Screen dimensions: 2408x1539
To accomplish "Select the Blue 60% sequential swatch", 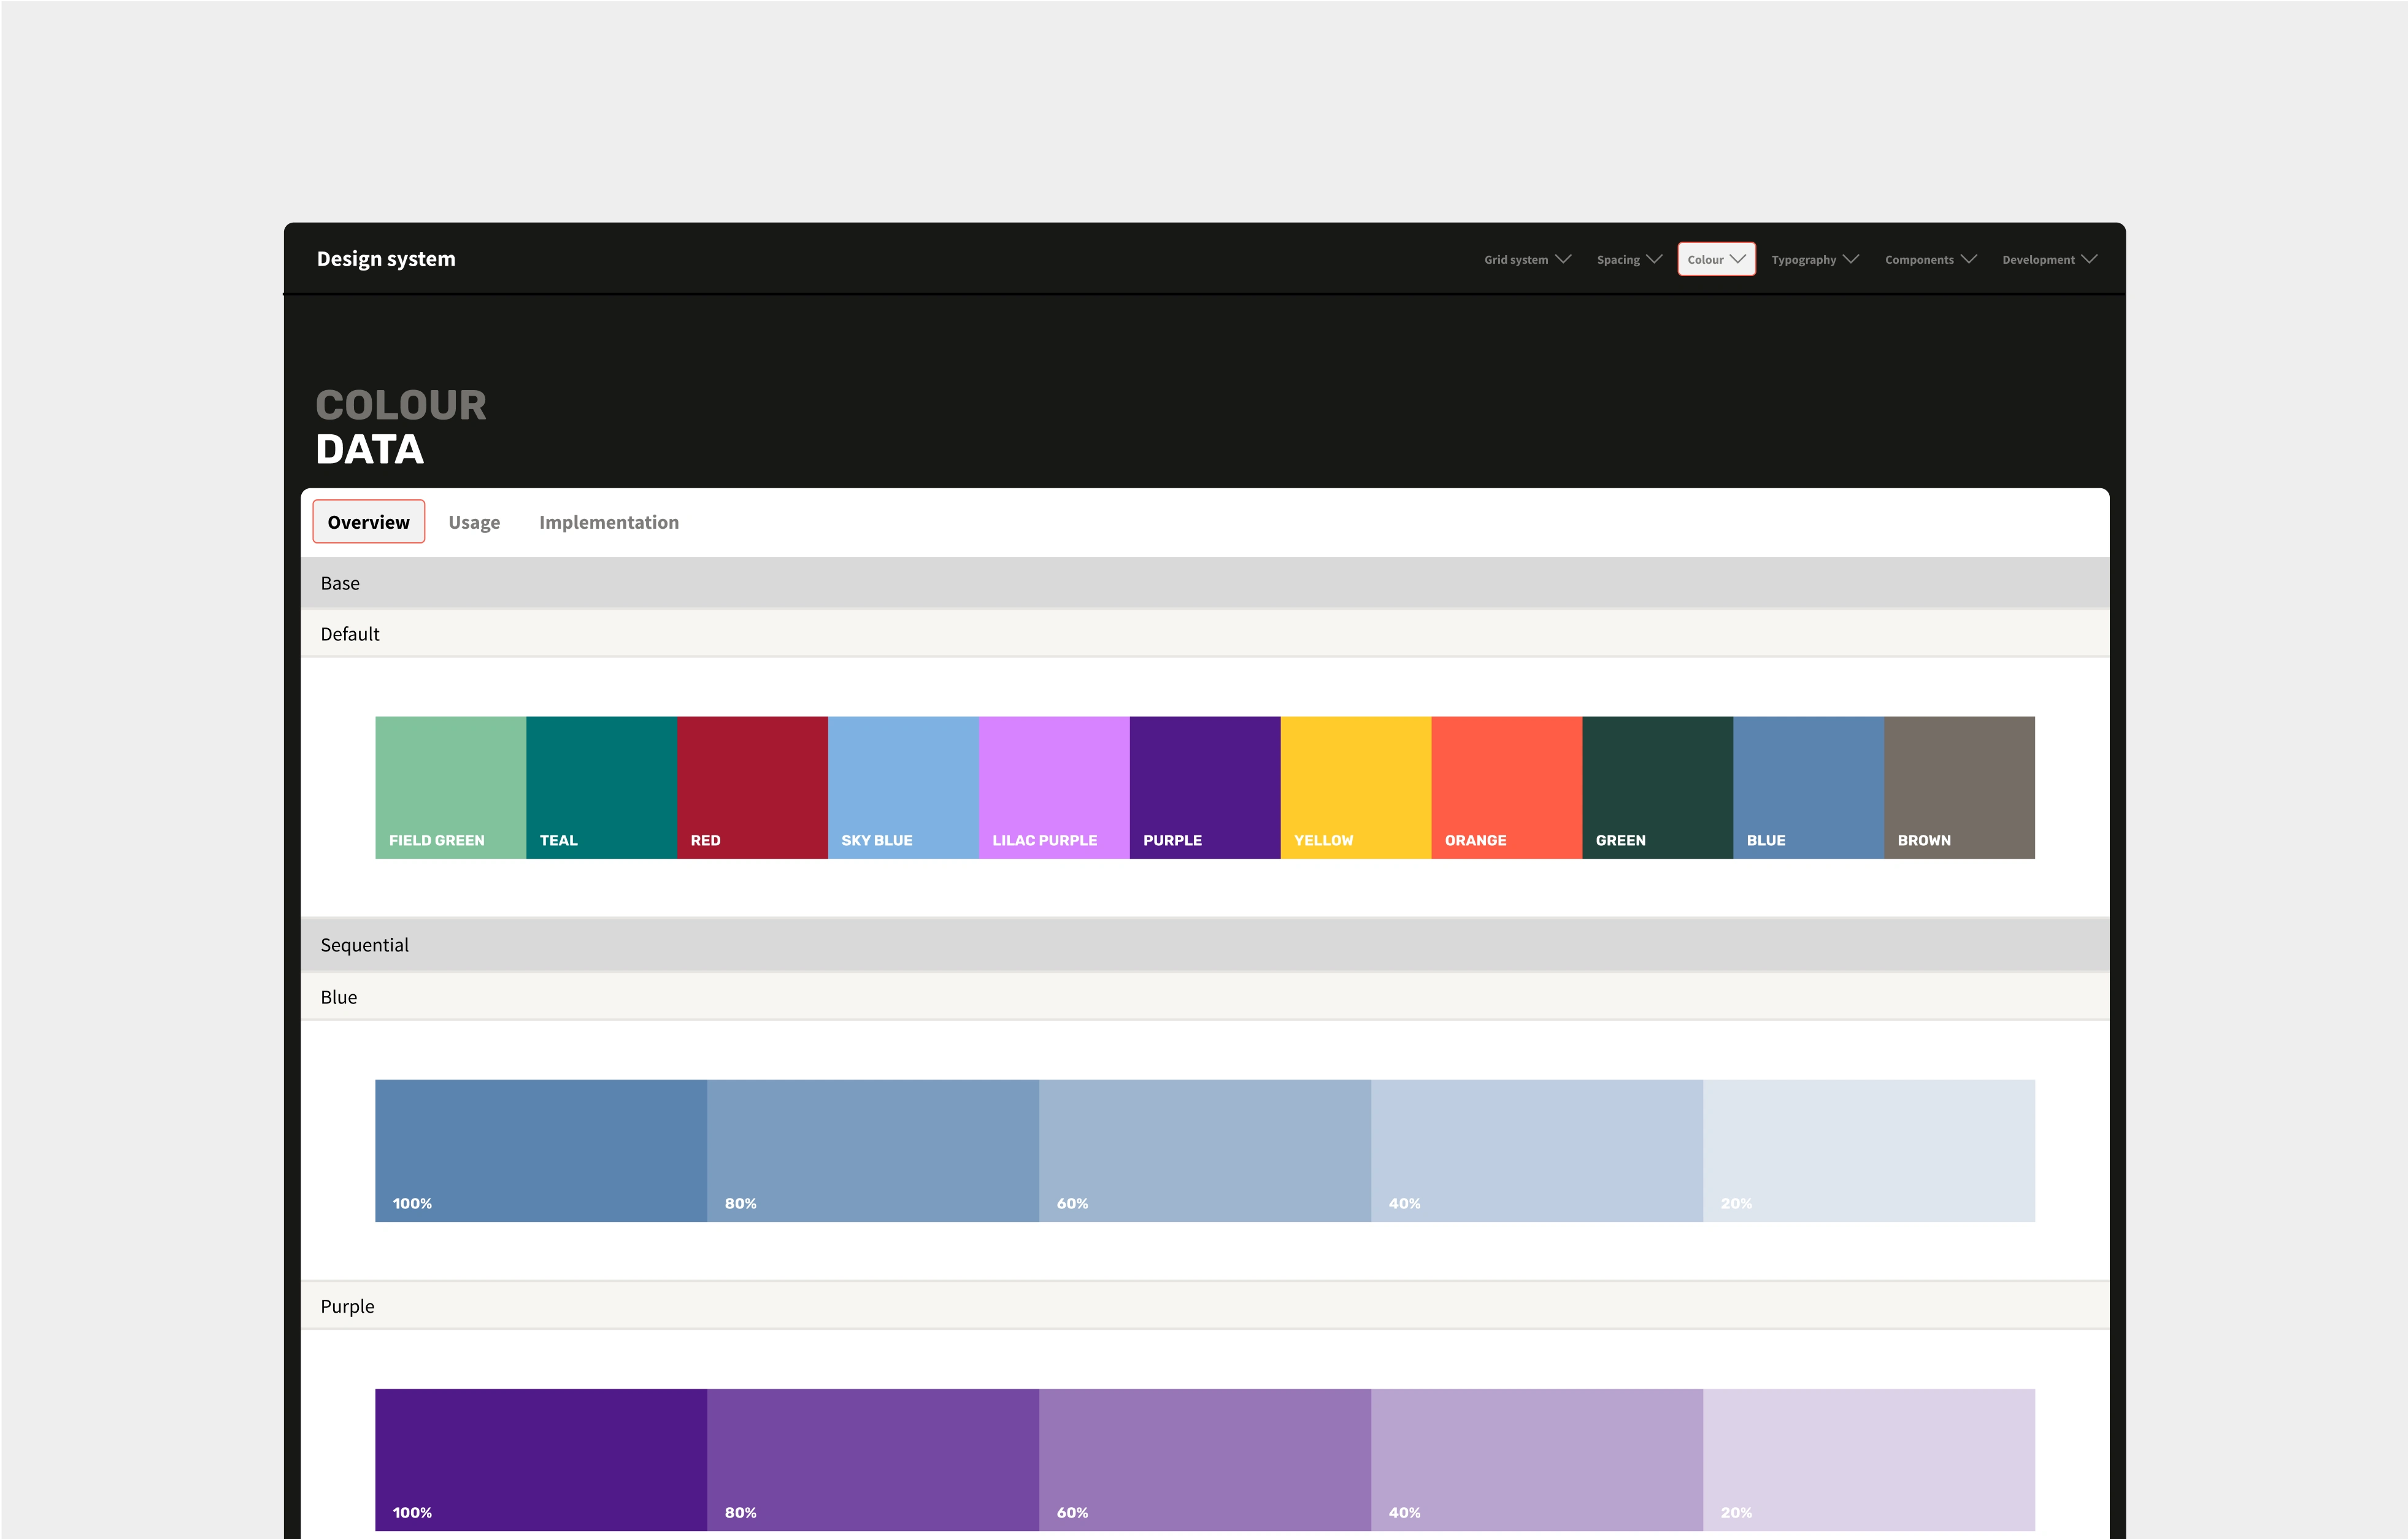I will coord(1204,1150).
